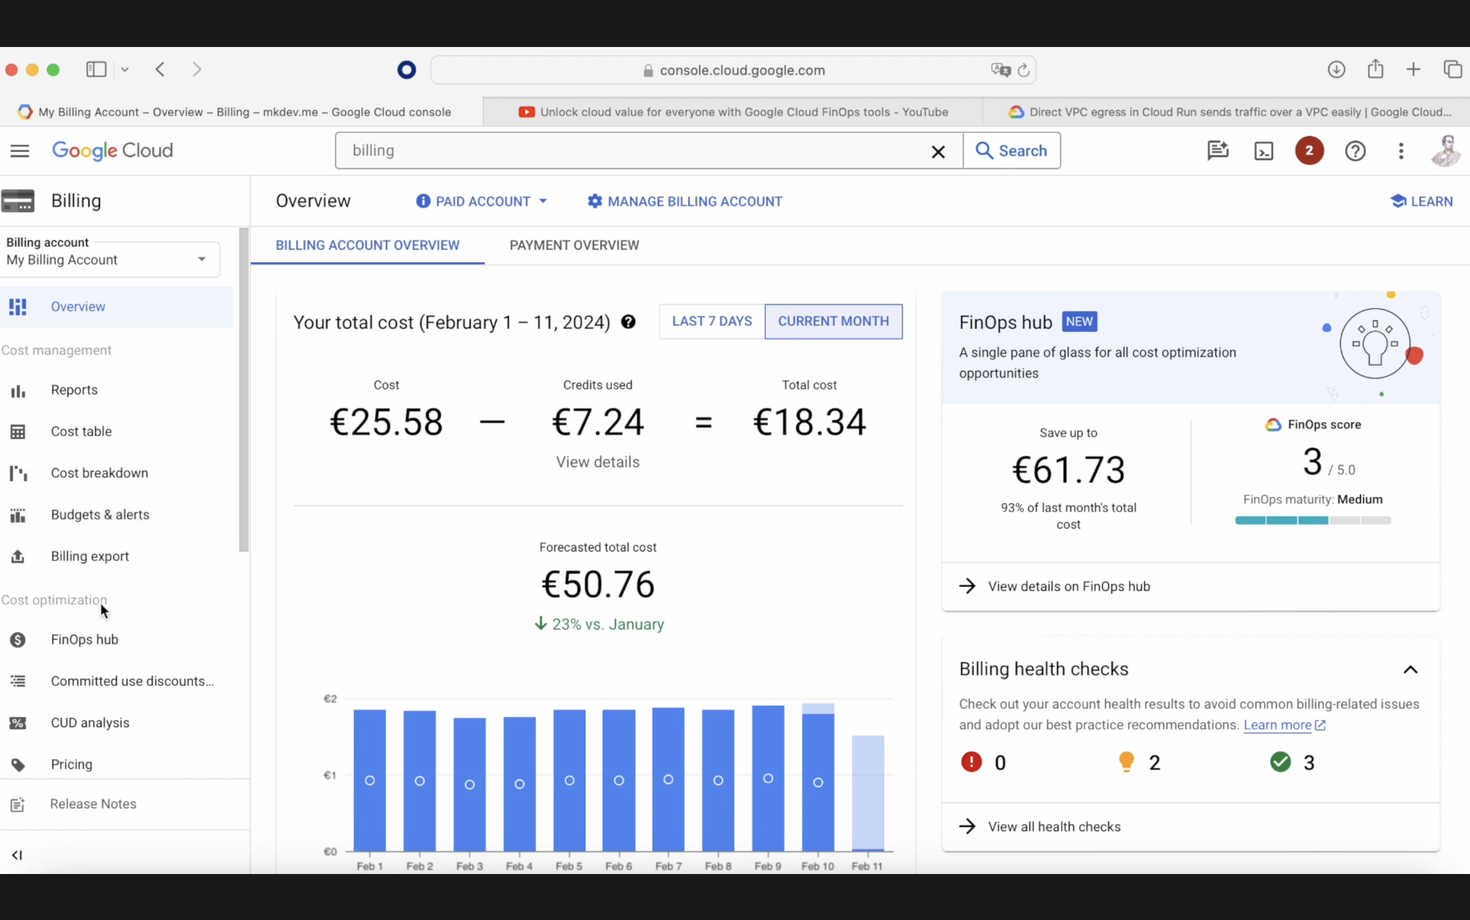
Task: Expand the PAID ACCOUNT dropdown
Action: (x=482, y=201)
